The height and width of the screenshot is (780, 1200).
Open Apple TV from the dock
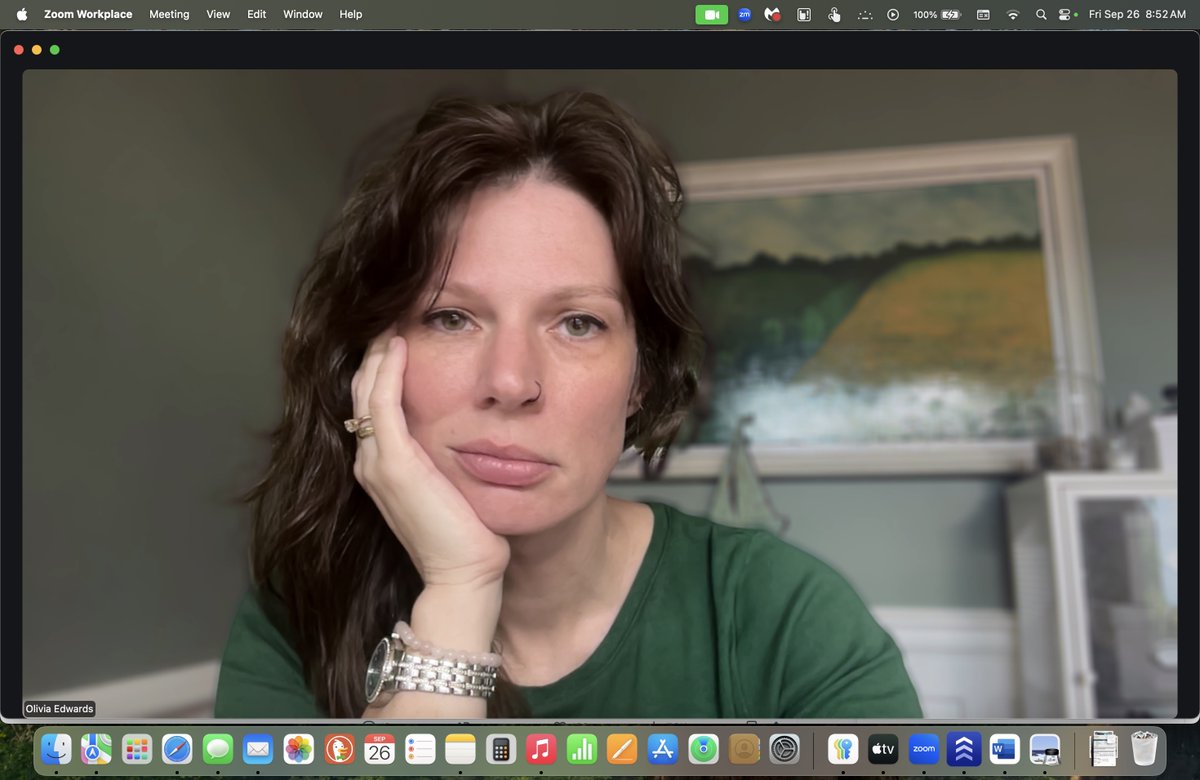click(883, 748)
